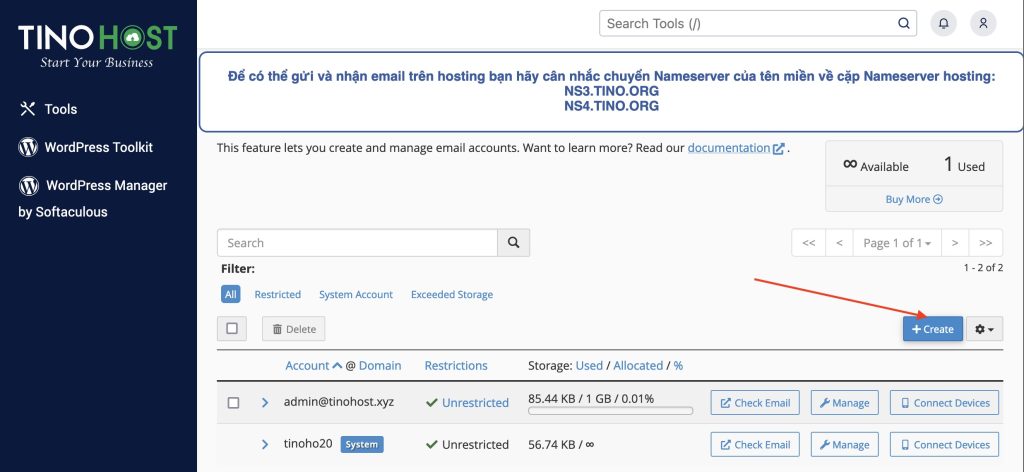Select the Exceeded Storage filter
This screenshot has width=1024, height=472.
[x=452, y=294]
